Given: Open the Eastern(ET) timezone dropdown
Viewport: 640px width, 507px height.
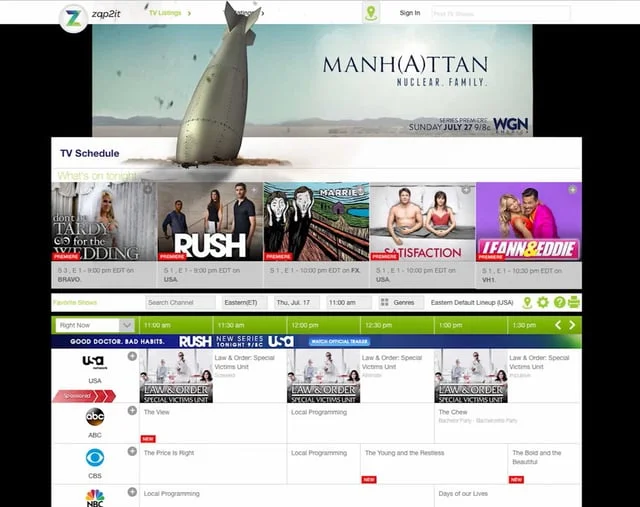Looking at the screenshot, I should 244,302.
